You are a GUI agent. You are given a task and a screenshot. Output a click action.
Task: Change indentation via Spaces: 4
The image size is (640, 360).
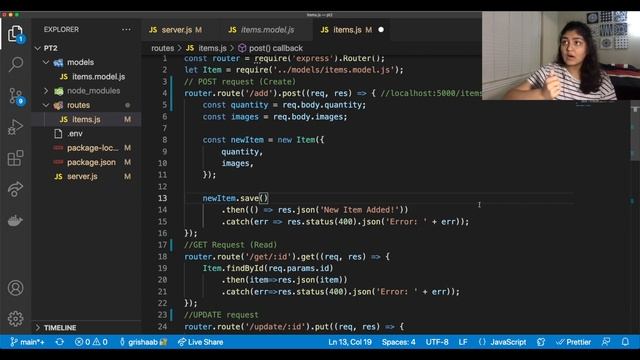pyautogui.click(x=398, y=342)
